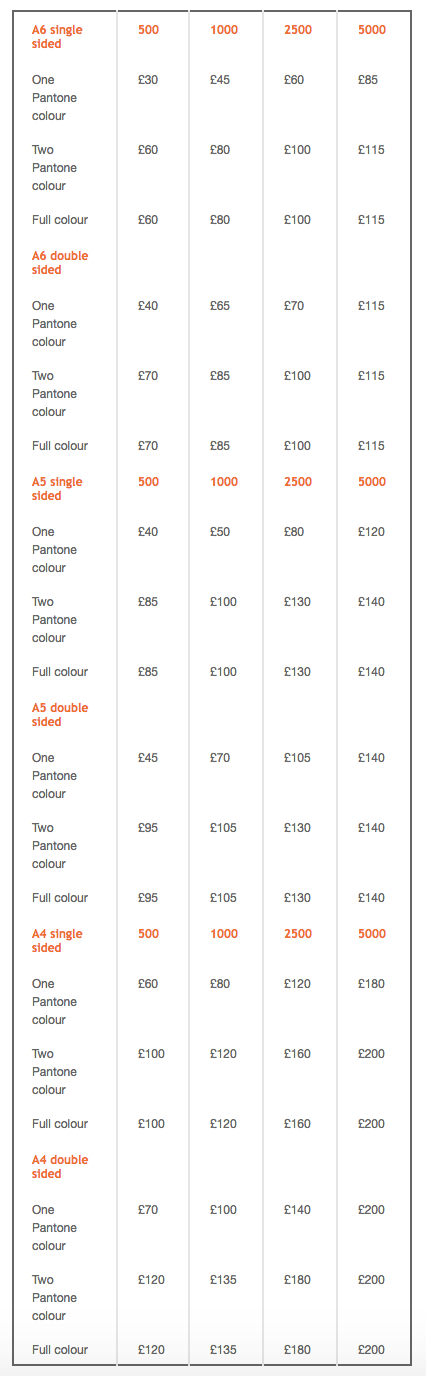Select the £180 price for A4 single One Pantone
This screenshot has width=426, height=1376.
tap(371, 984)
